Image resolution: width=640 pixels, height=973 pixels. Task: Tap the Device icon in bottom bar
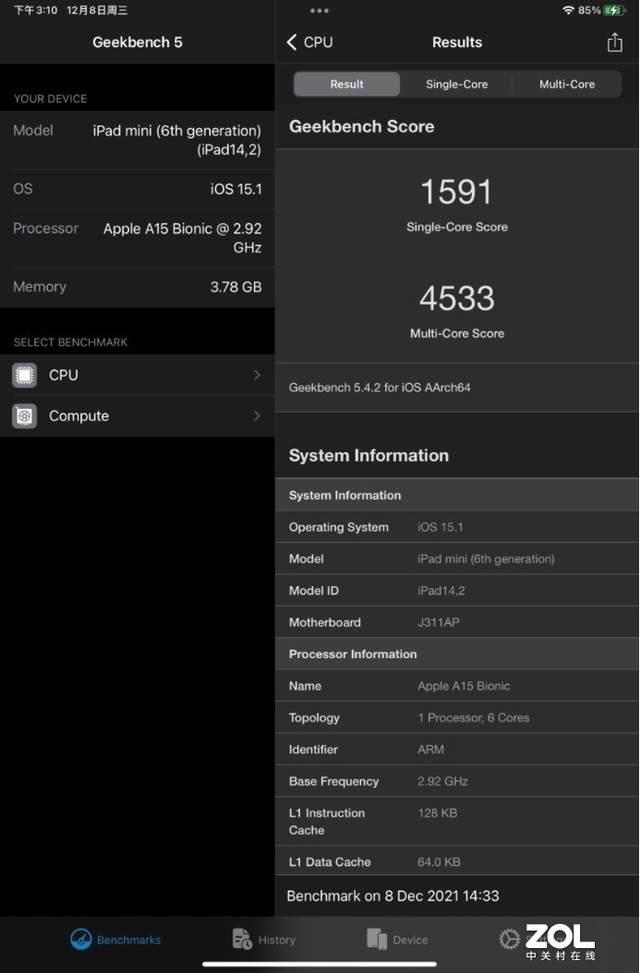tap(377, 939)
